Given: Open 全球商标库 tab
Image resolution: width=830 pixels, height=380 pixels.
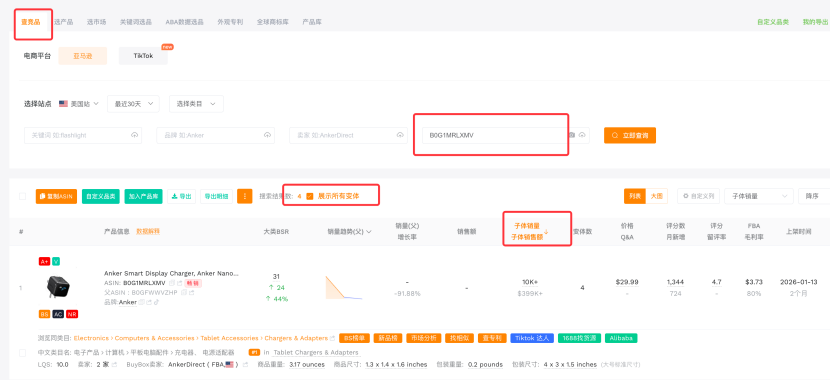Looking at the screenshot, I should pyautogui.click(x=273, y=22).
